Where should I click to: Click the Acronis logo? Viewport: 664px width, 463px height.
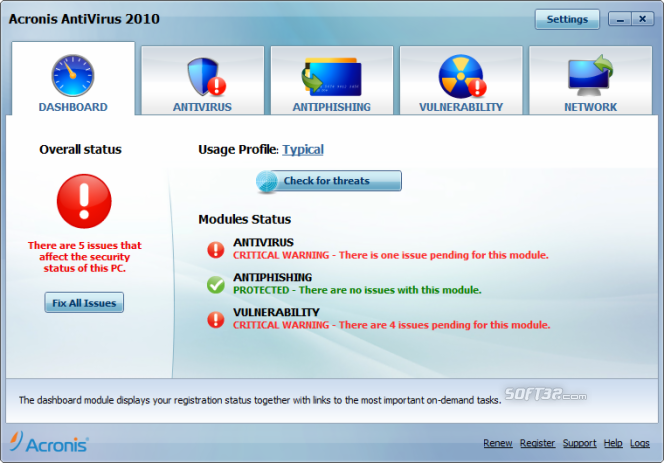click(x=49, y=442)
